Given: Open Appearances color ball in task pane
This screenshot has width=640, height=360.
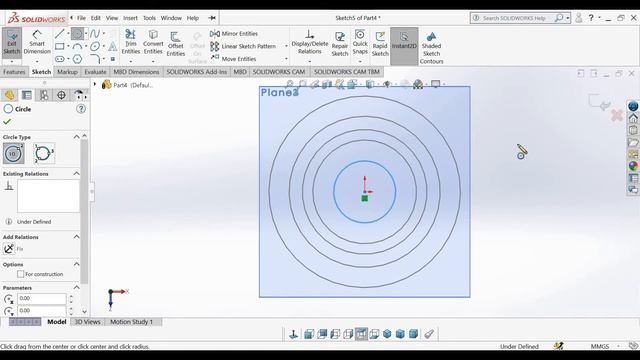Looking at the screenshot, I should pyautogui.click(x=633, y=166).
